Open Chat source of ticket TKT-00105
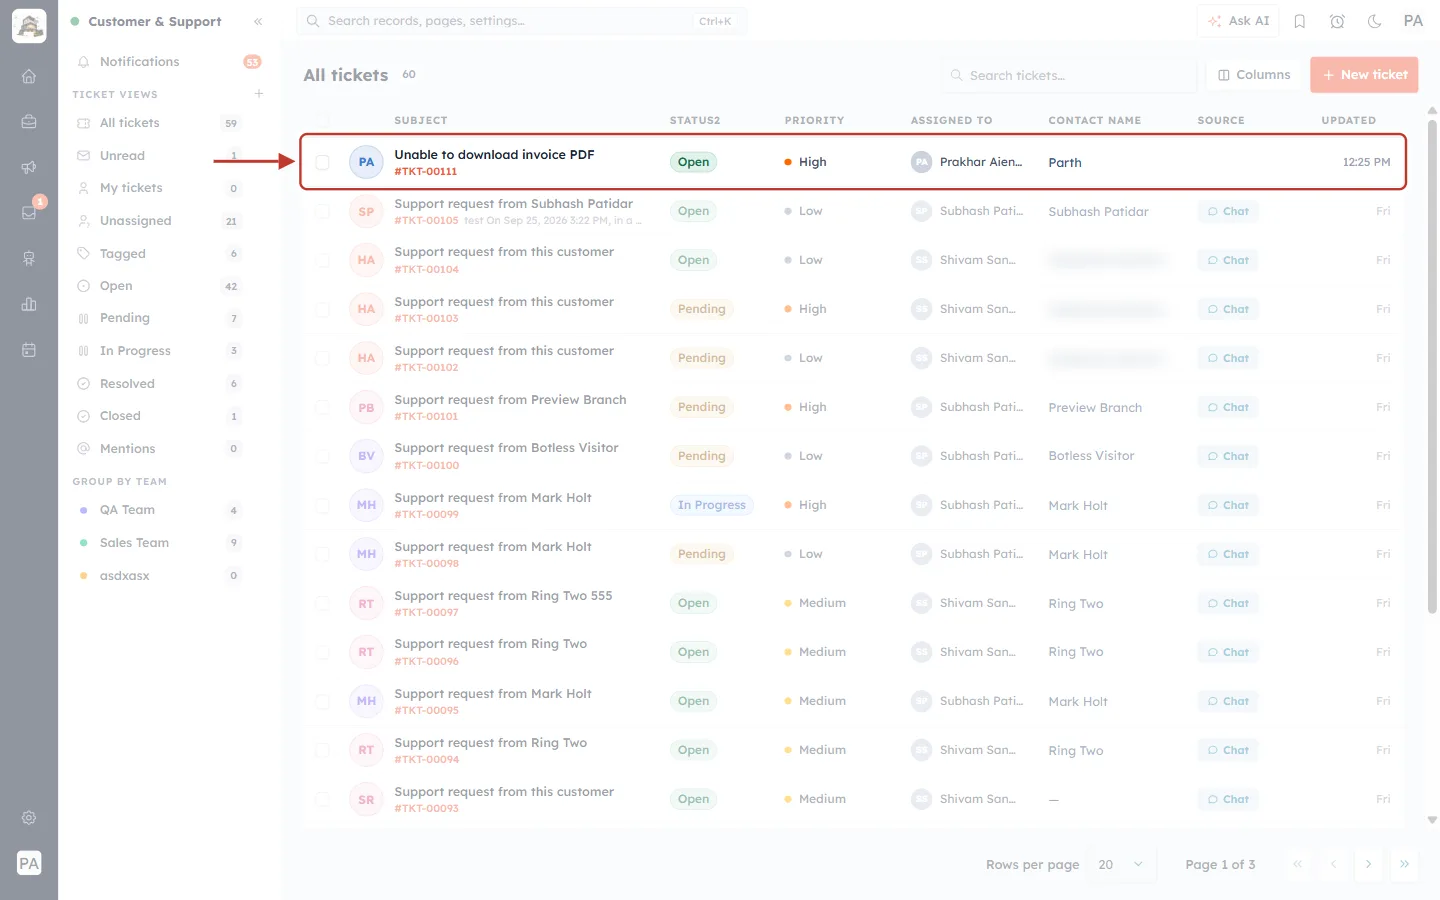The height and width of the screenshot is (900, 1440). click(x=1228, y=211)
